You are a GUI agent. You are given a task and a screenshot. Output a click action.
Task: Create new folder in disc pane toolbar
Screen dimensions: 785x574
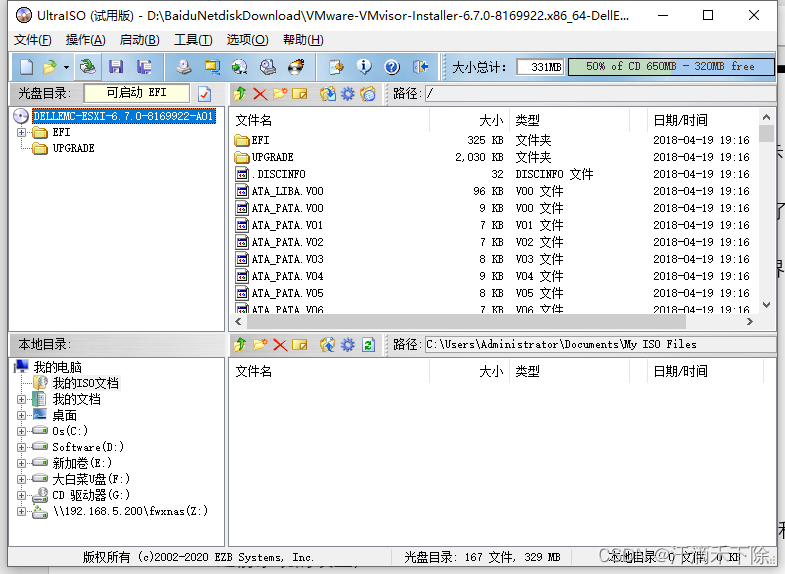(x=280, y=94)
